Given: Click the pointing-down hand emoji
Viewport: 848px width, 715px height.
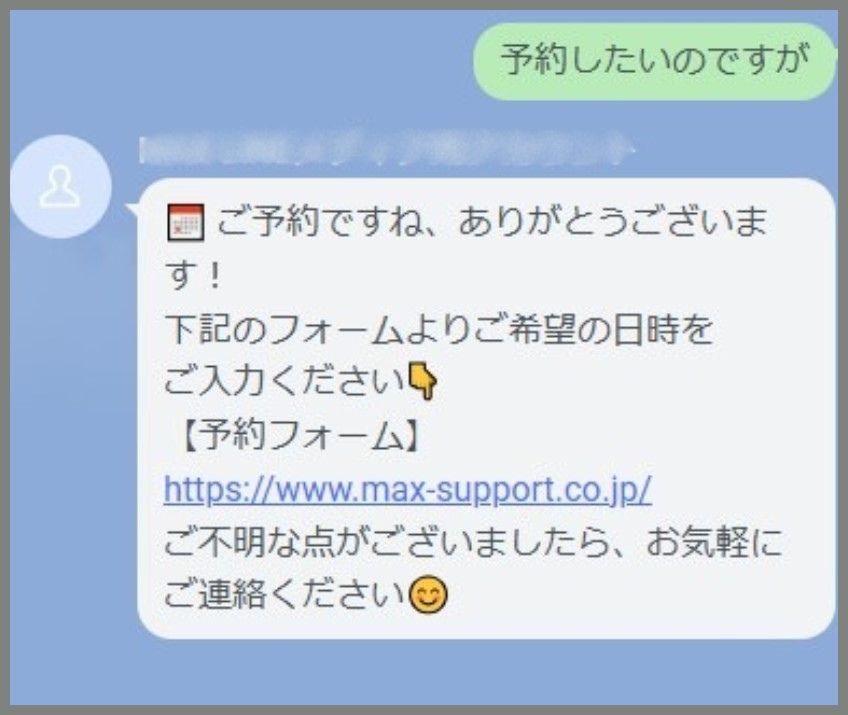Looking at the screenshot, I should click(422, 381).
